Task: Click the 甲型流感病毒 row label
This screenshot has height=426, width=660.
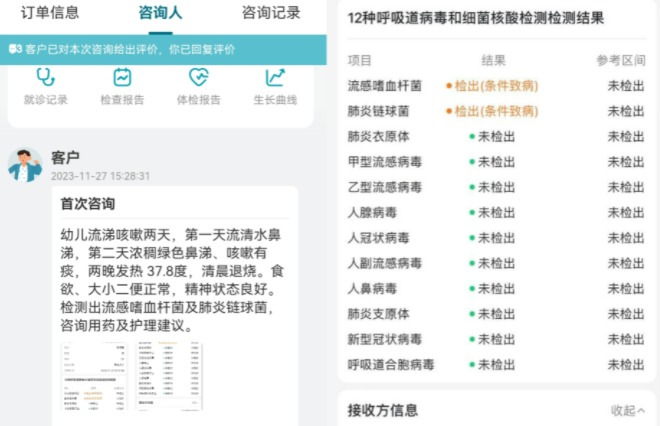Action: tap(385, 162)
